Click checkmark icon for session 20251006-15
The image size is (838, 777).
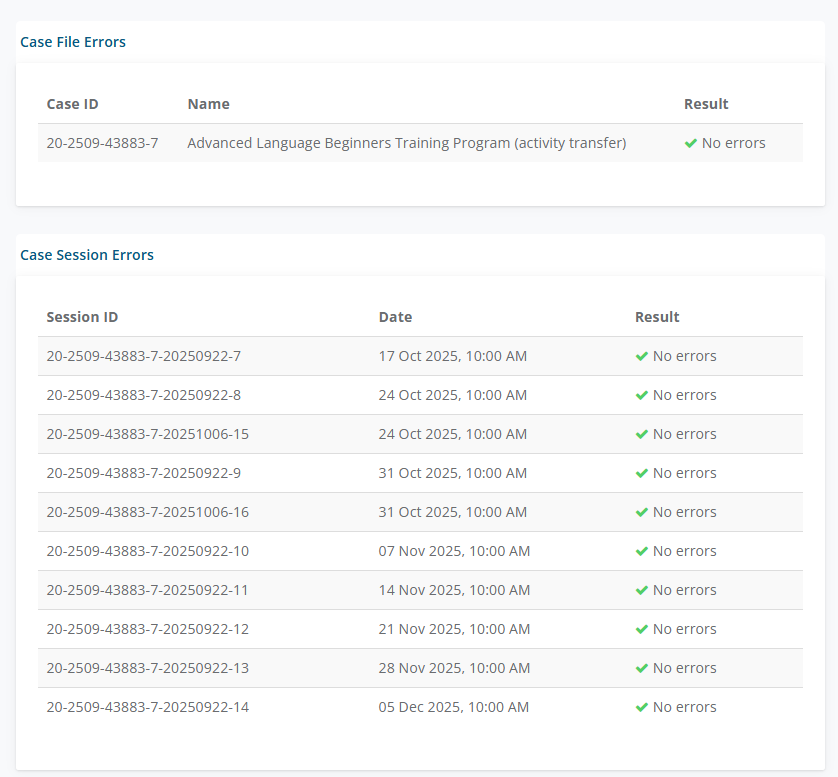coord(642,434)
